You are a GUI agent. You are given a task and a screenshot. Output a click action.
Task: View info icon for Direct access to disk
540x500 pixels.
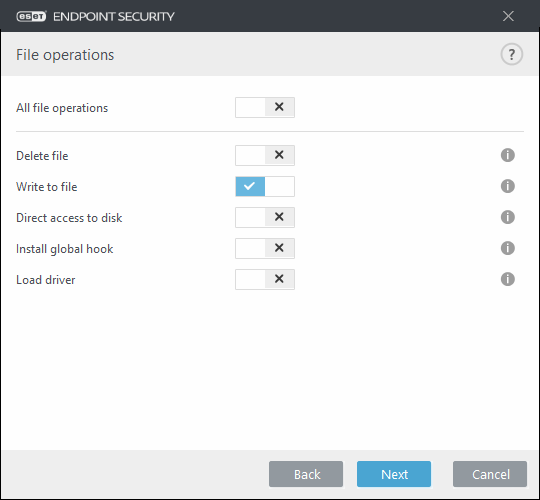click(x=508, y=217)
